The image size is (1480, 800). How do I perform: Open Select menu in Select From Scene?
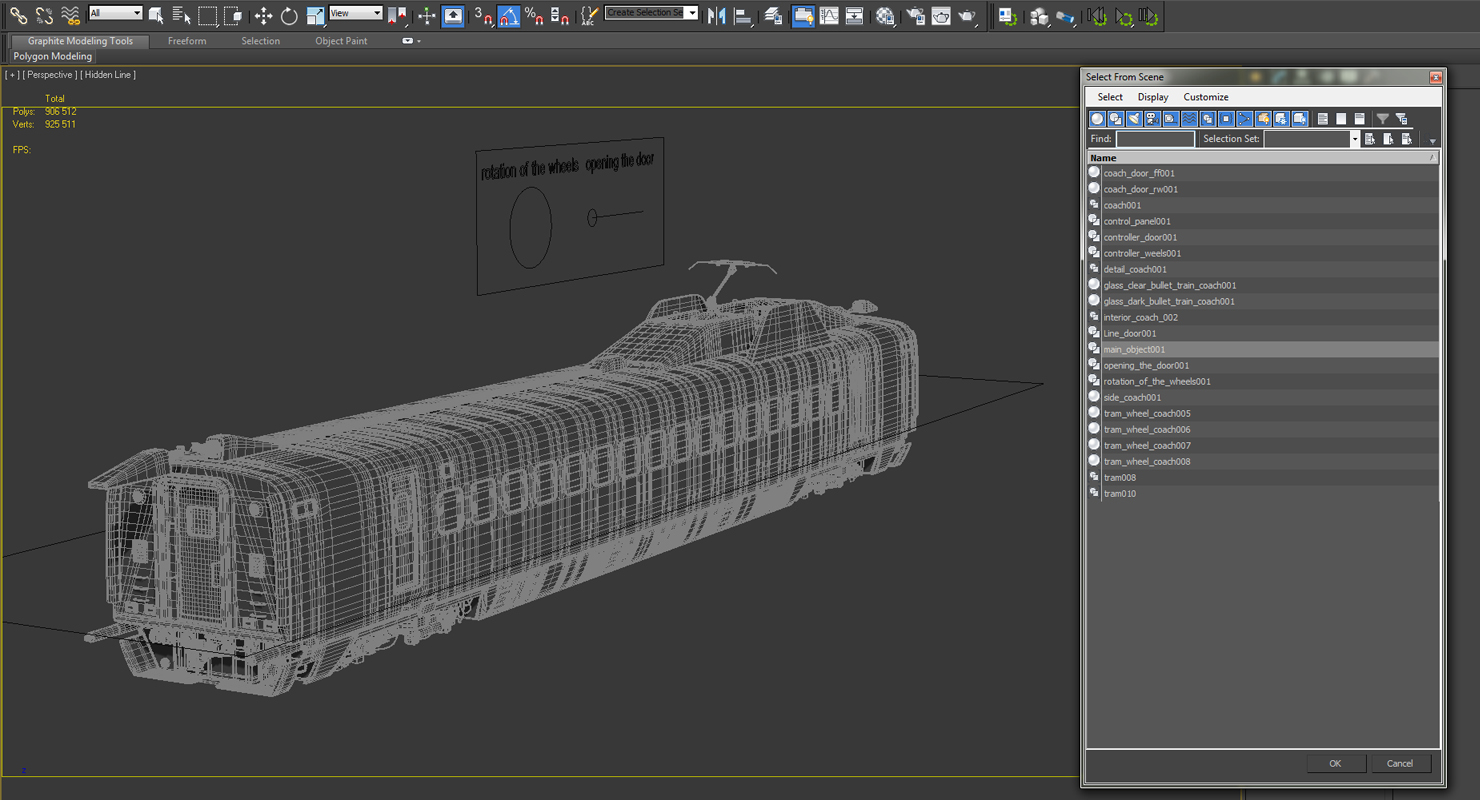1110,97
